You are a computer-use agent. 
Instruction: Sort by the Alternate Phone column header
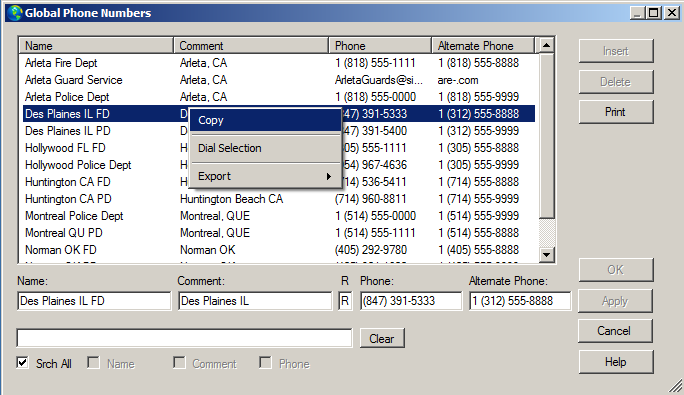pos(483,45)
